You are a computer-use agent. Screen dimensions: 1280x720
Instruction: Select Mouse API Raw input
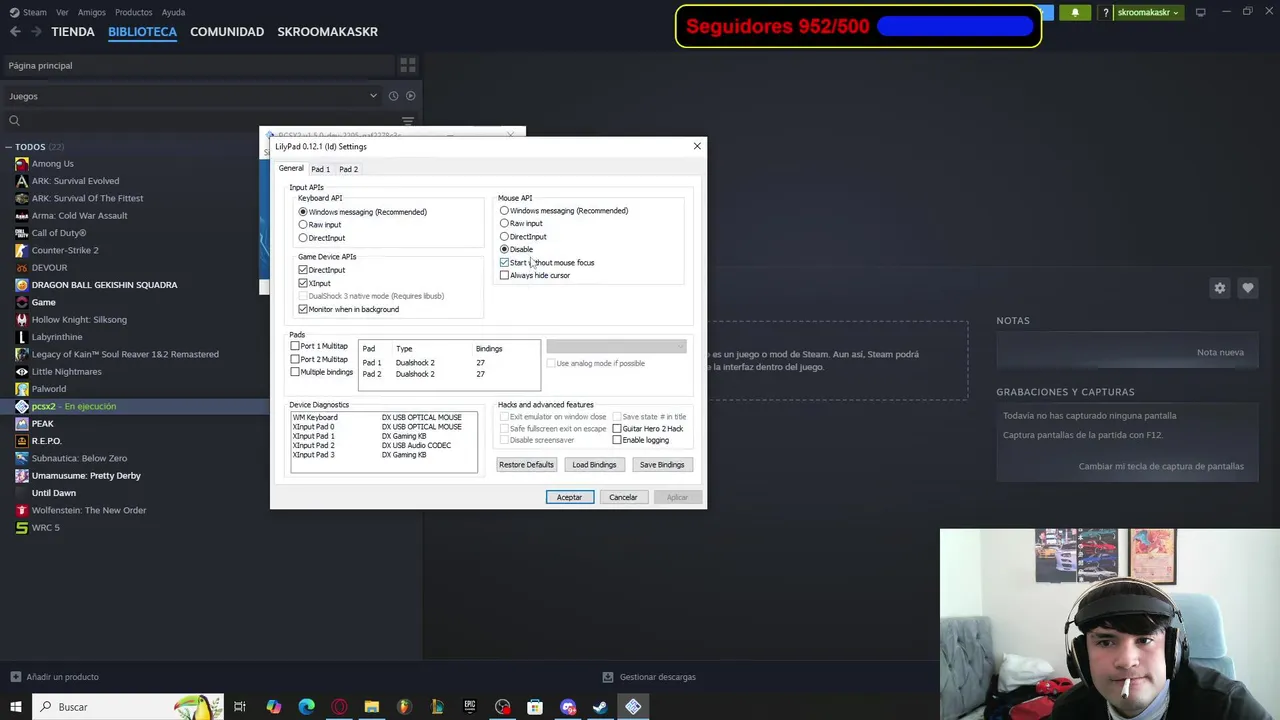[521, 224]
